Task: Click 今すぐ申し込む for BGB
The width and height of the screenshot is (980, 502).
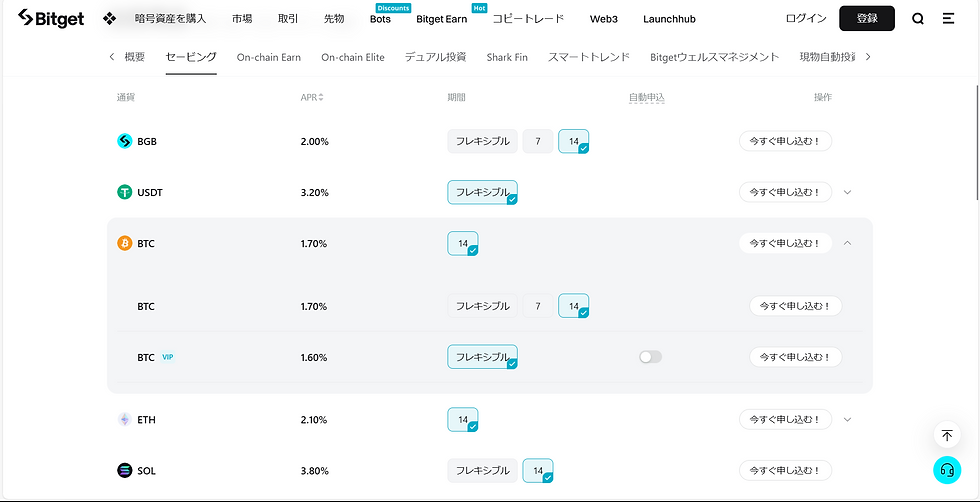Action: point(785,141)
